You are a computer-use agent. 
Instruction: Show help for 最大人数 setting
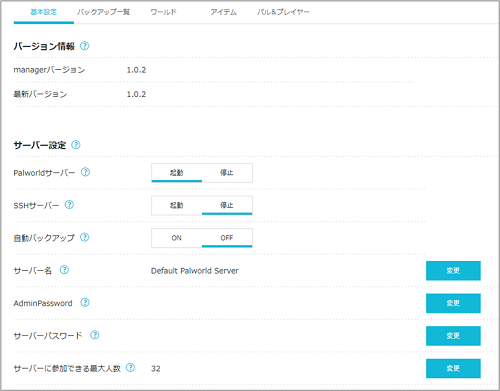click(130, 367)
